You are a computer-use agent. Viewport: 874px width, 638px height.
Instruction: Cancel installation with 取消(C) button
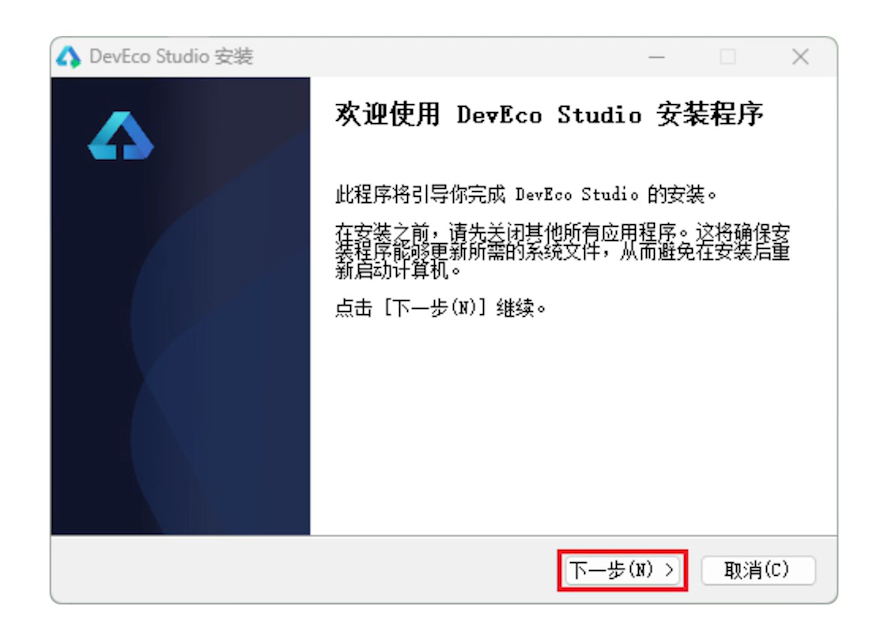point(758,570)
